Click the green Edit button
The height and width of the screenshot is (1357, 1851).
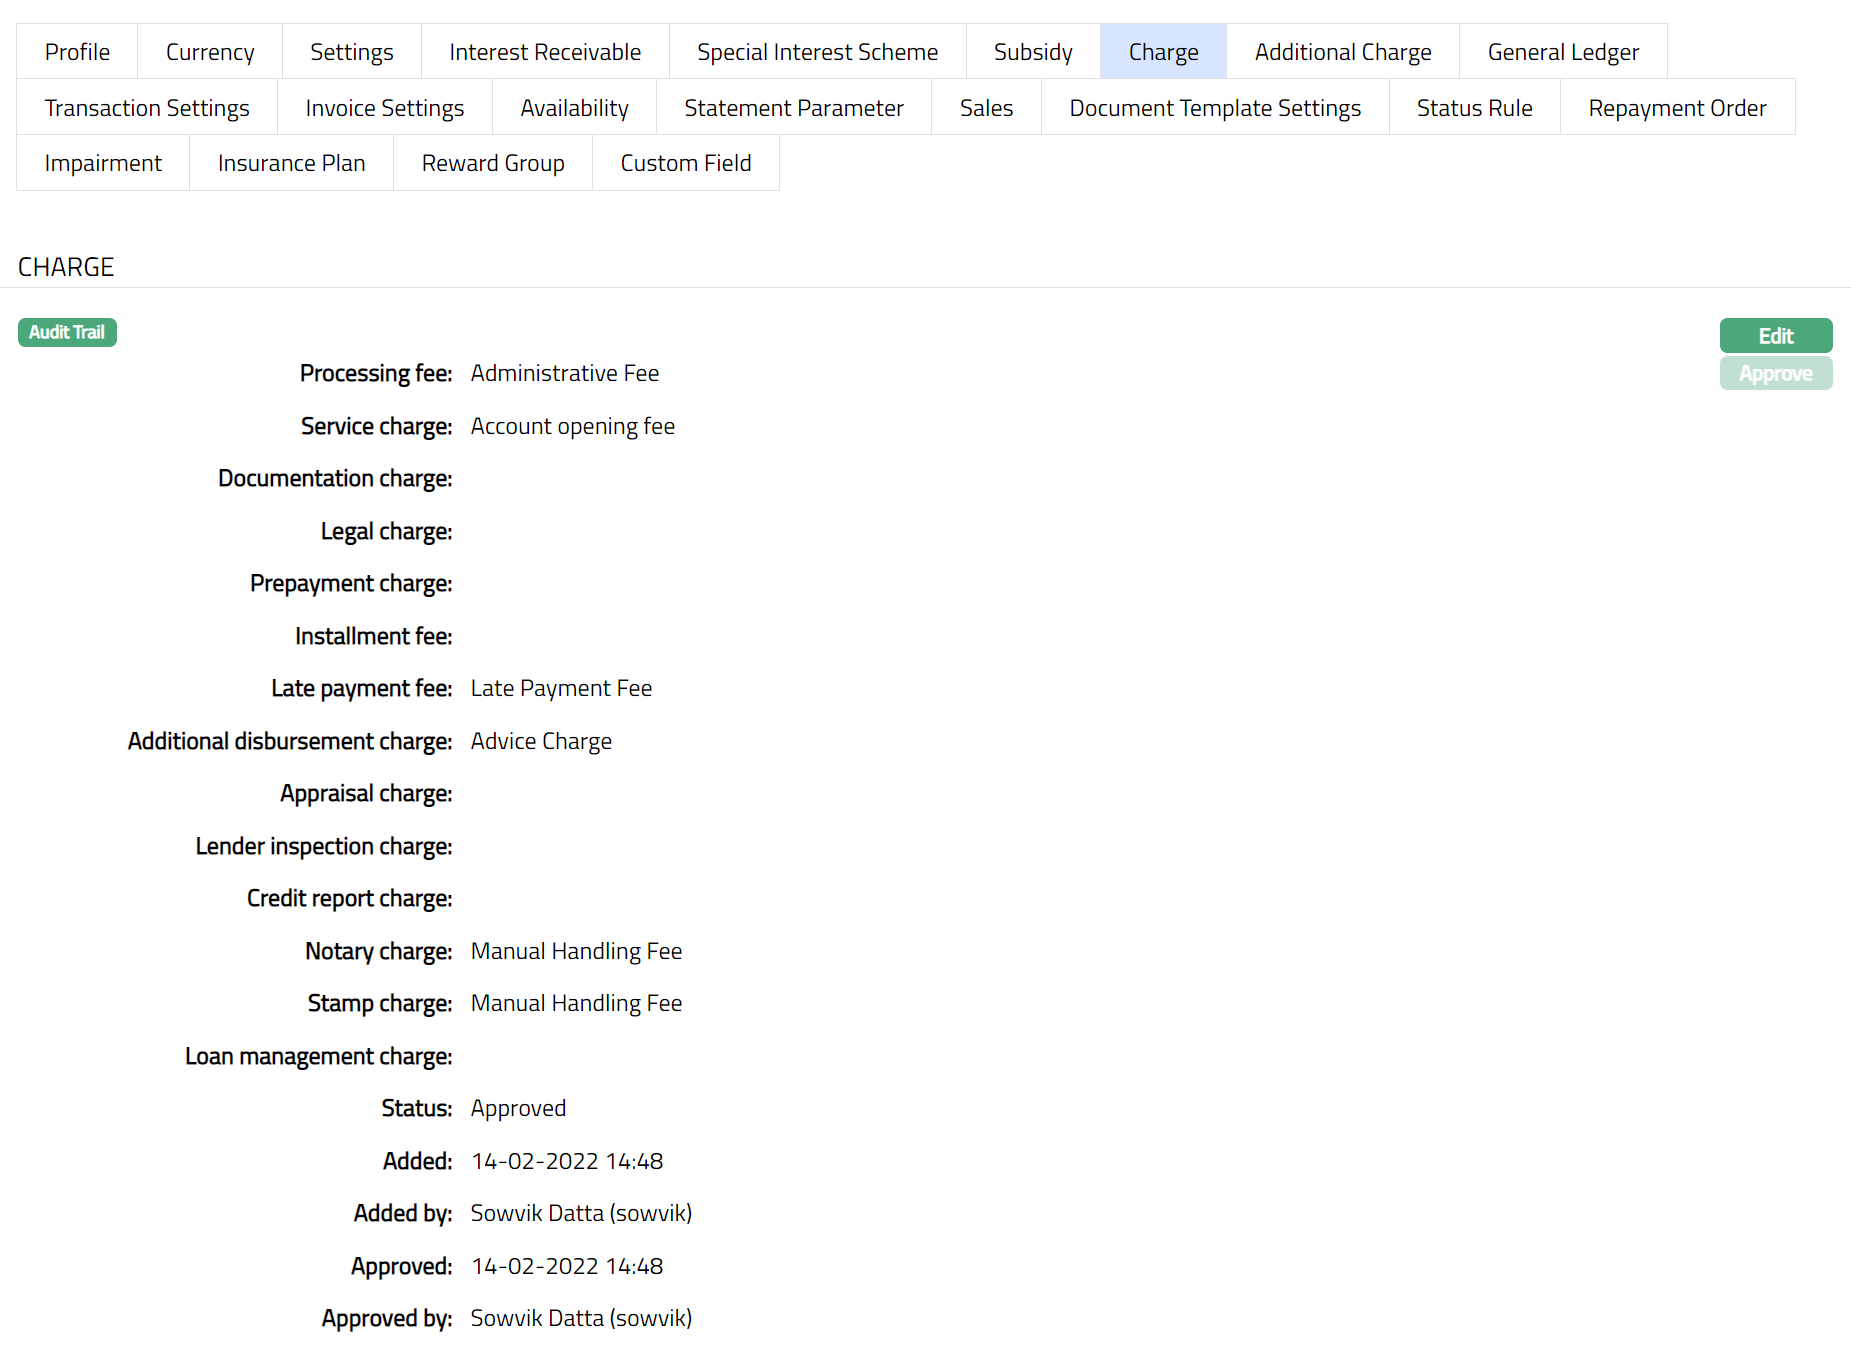tap(1775, 336)
